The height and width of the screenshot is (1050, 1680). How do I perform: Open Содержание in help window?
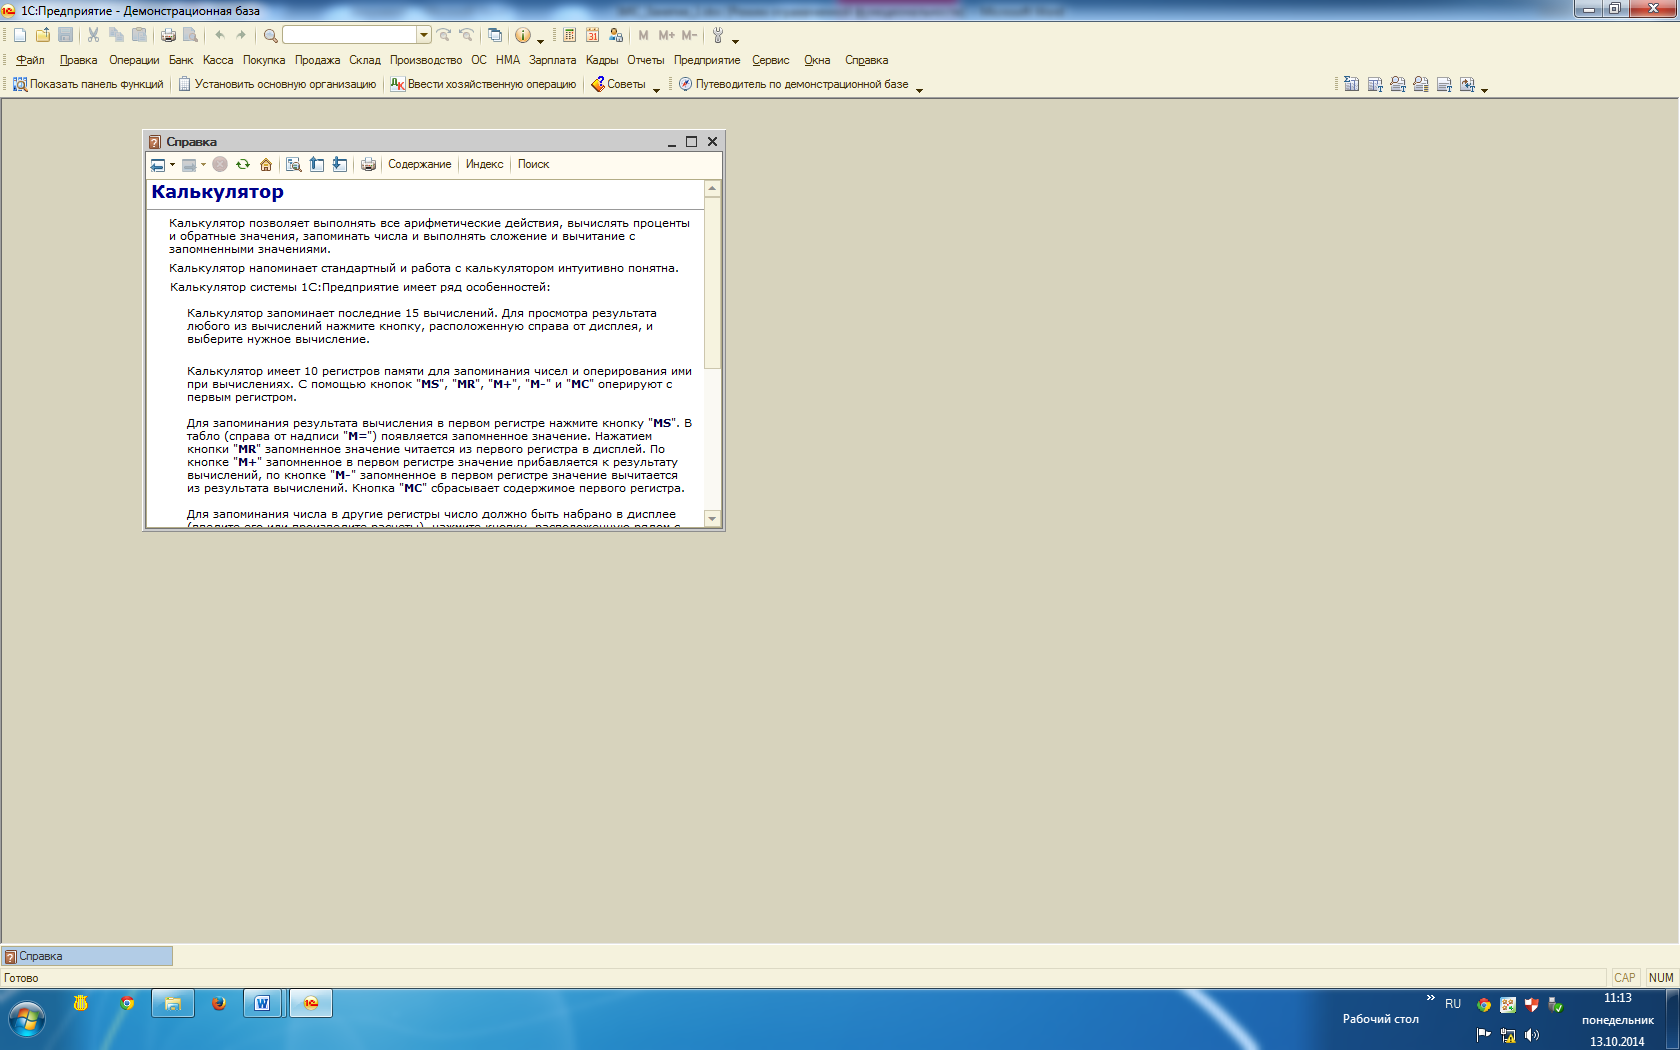[x=419, y=164]
